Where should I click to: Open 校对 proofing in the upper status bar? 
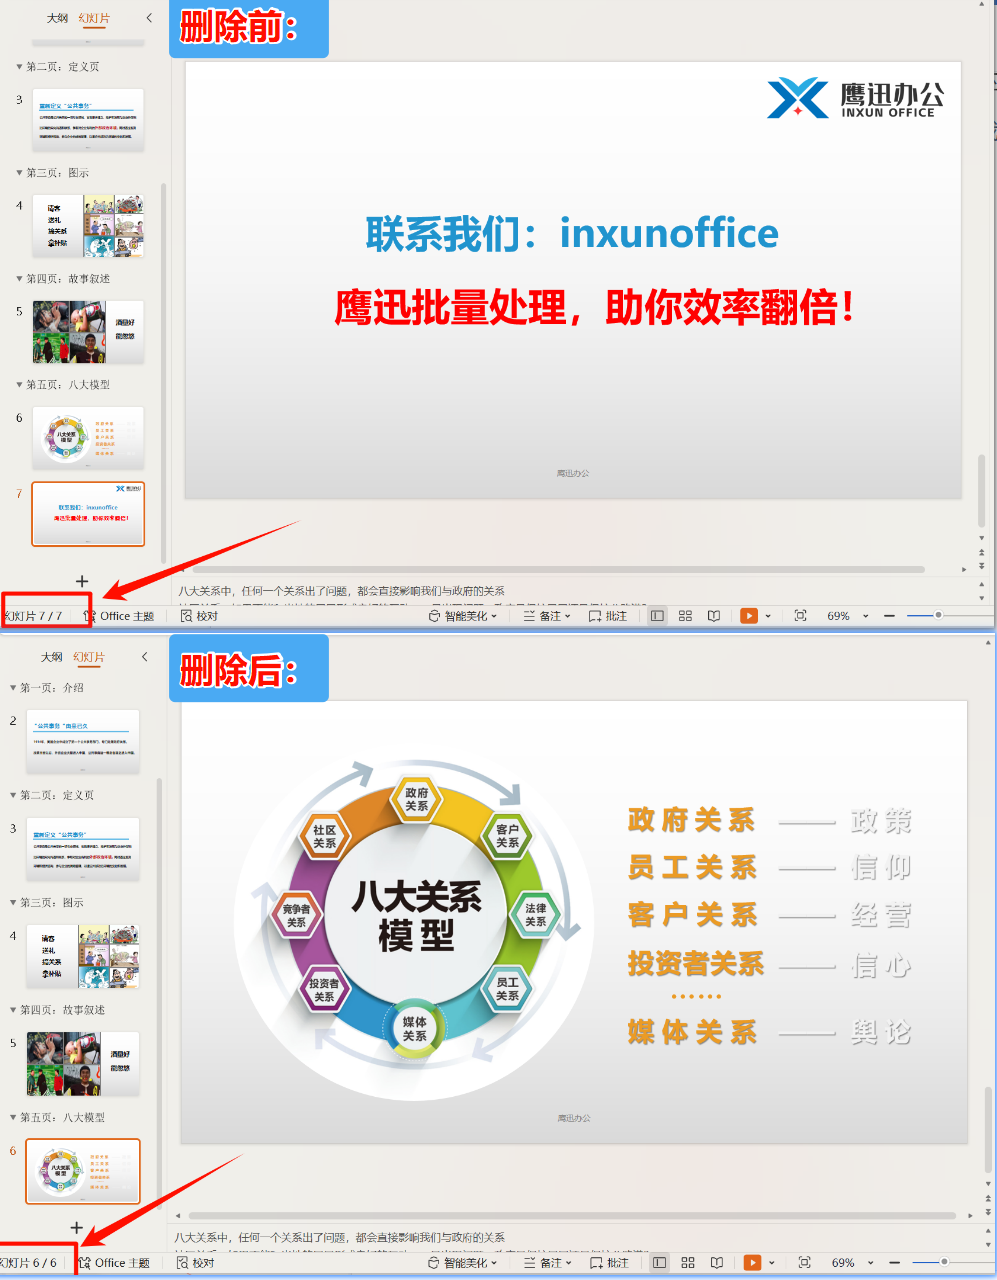click(198, 616)
